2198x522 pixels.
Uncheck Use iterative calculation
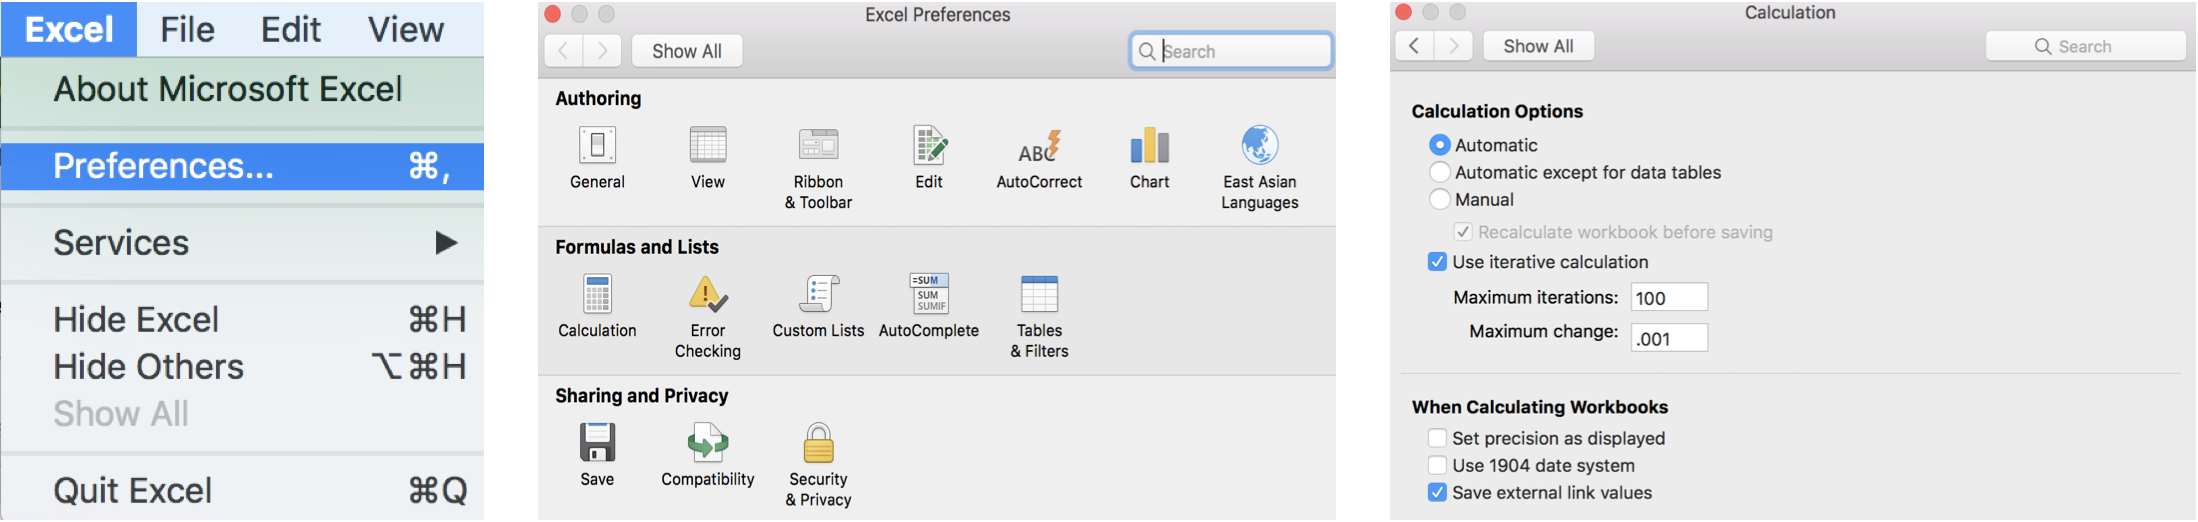tap(1437, 262)
